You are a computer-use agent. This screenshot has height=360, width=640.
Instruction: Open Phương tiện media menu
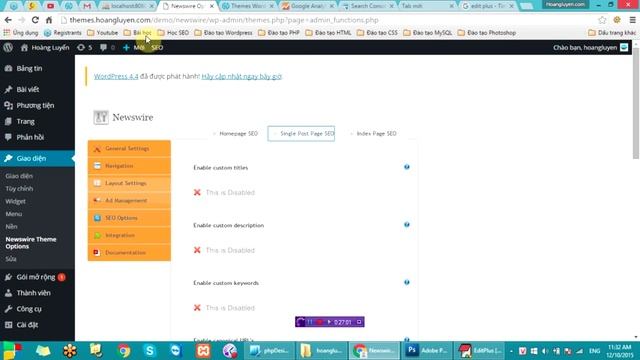tap(37, 105)
